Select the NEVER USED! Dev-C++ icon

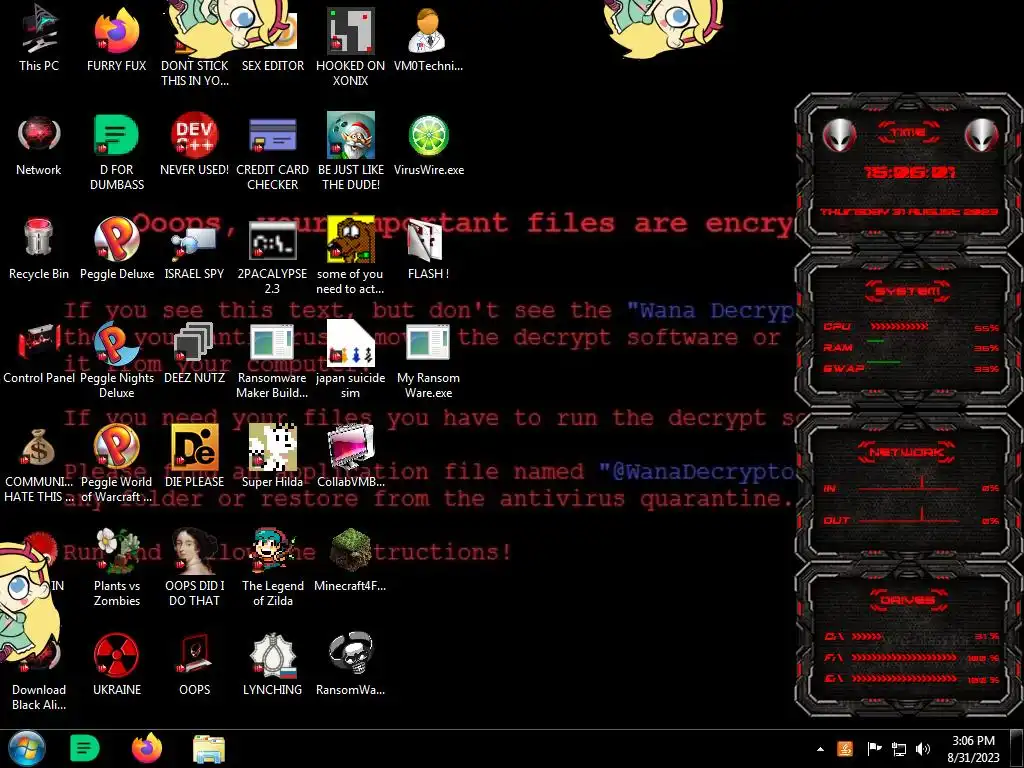pyautogui.click(x=194, y=145)
